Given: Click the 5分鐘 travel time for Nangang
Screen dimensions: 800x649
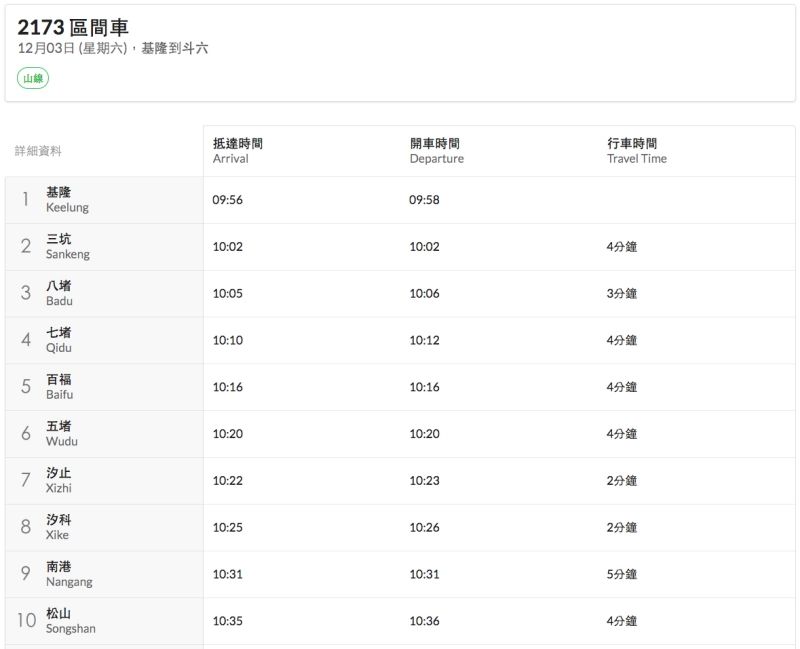Looking at the screenshot, I should 621,574.
